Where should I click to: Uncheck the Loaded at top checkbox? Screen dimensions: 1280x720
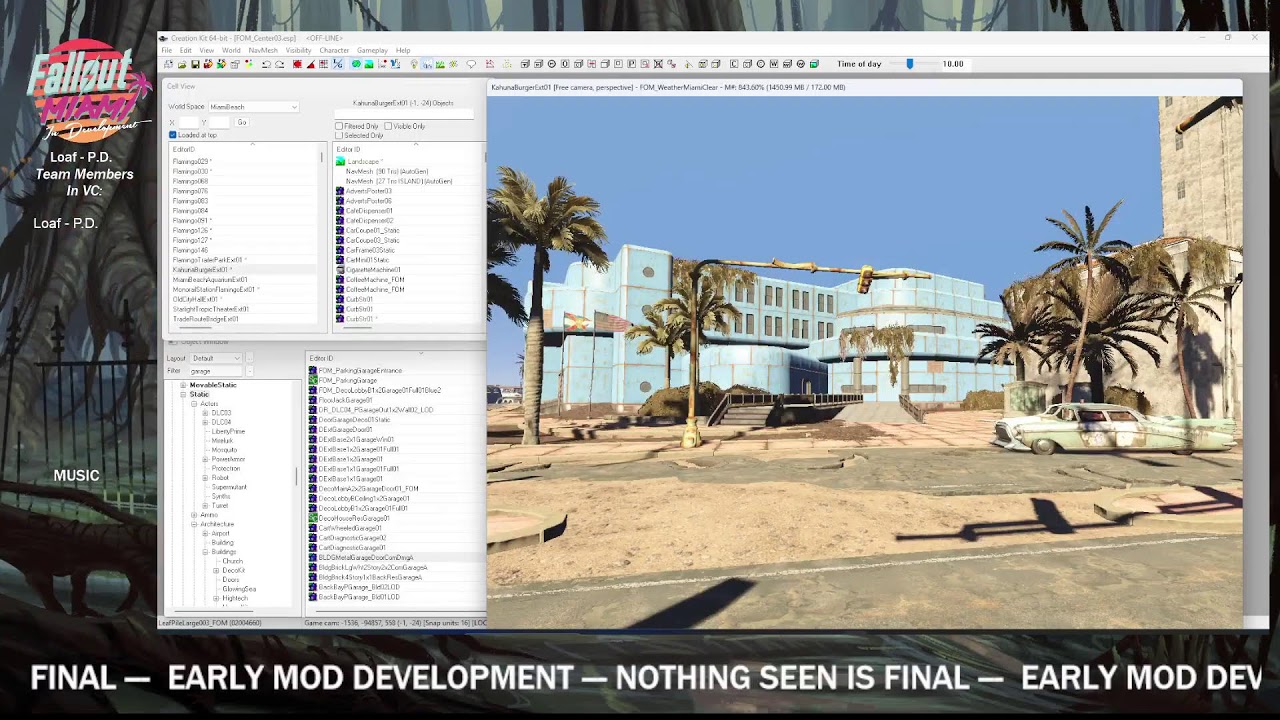[x=173, y=135]
